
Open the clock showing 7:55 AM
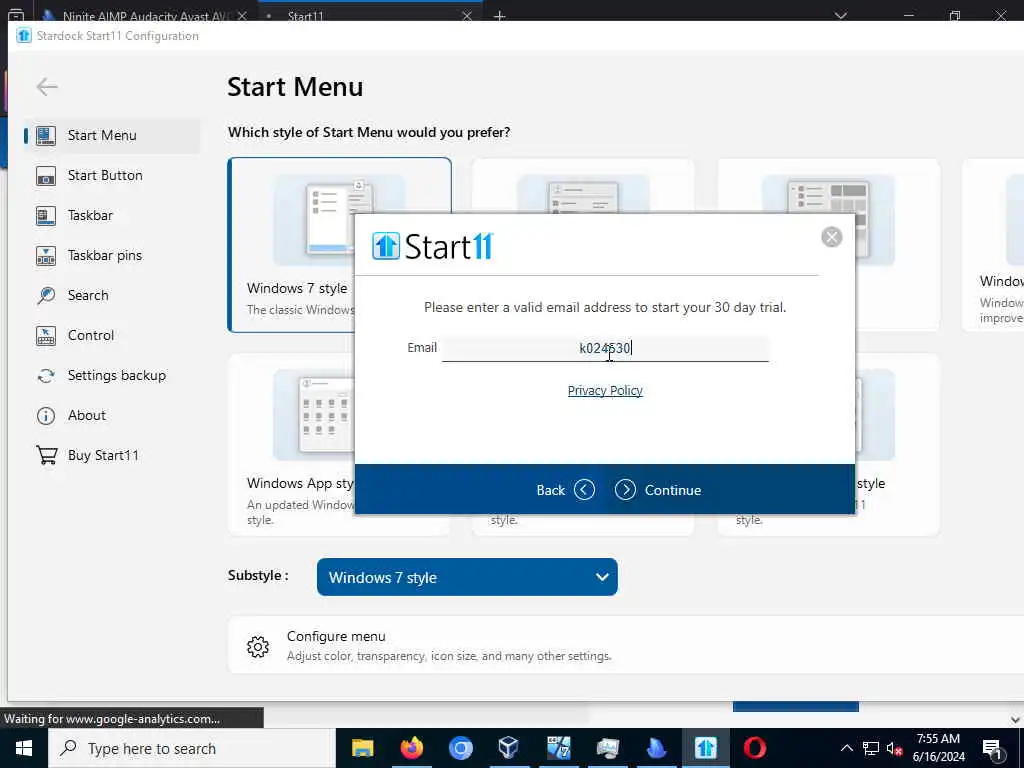click(938, 748)
